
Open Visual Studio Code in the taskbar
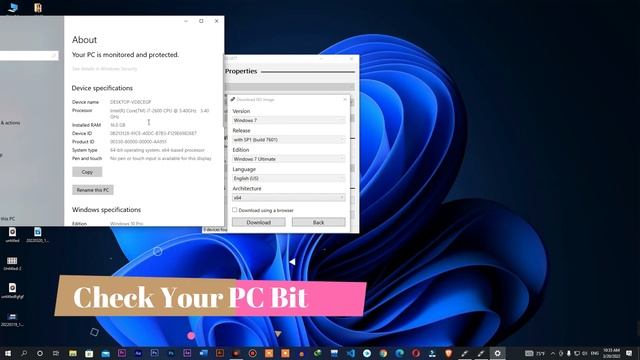[351, 353]
